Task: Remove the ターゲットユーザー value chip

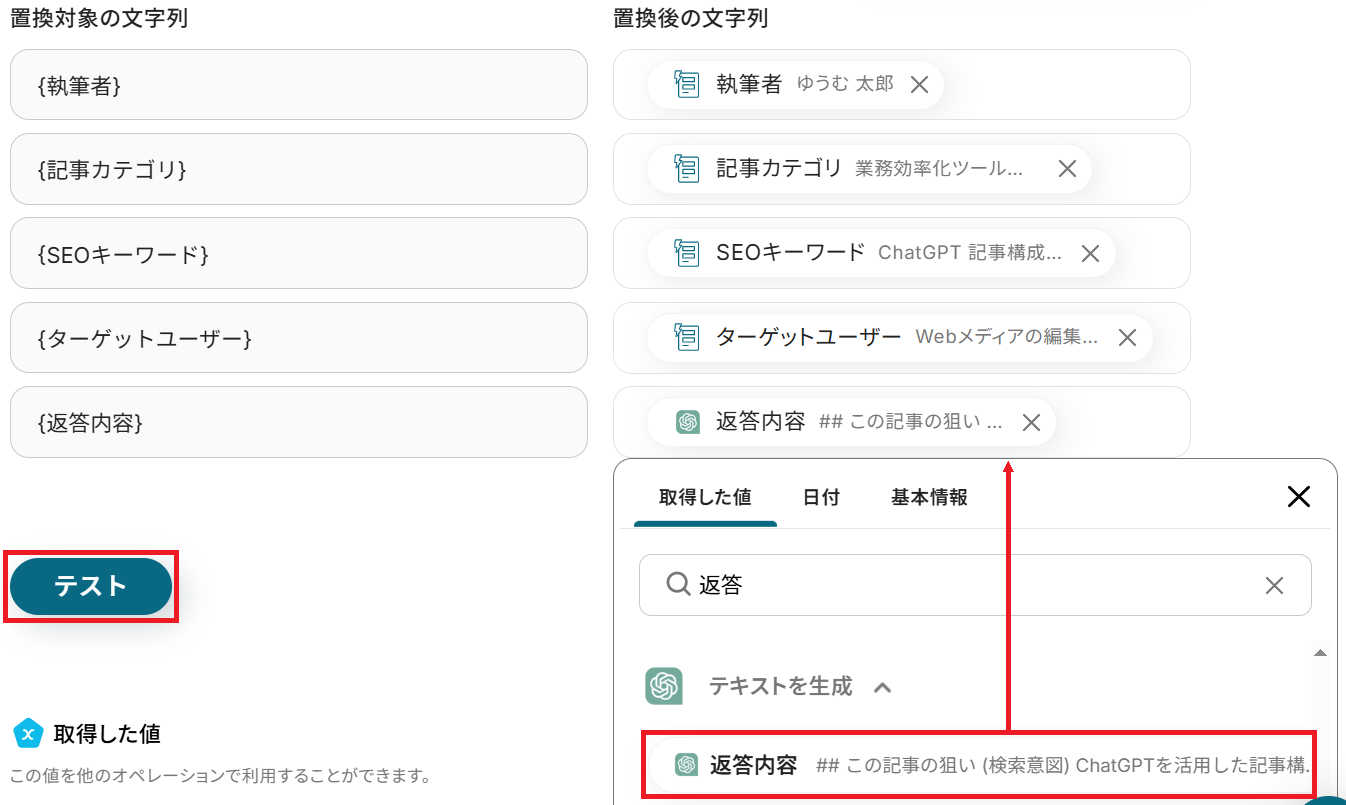Action: pyautogui.click(x=1127, y=338)
